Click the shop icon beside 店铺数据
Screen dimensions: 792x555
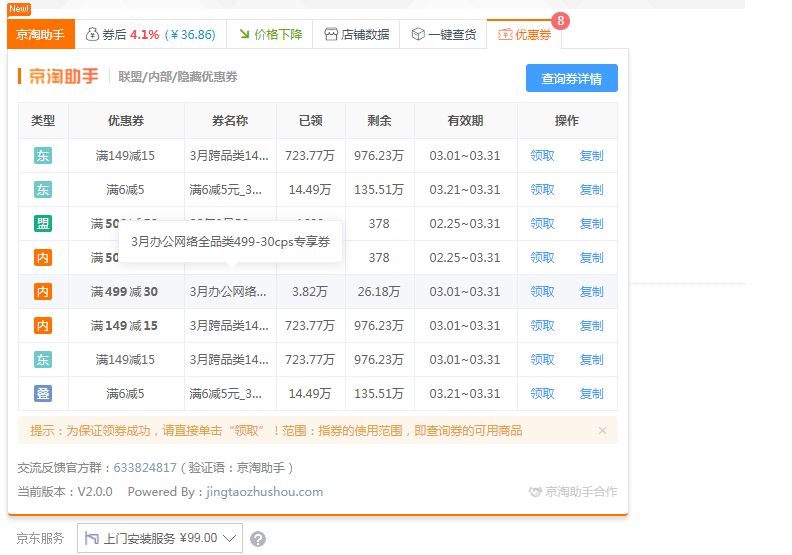(x=331, y=34)
